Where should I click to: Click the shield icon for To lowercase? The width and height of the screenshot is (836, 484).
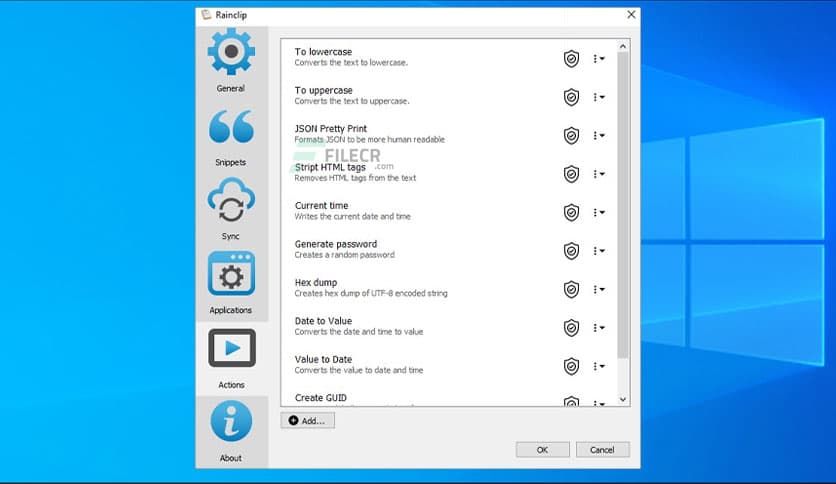[x=571, y=58]
